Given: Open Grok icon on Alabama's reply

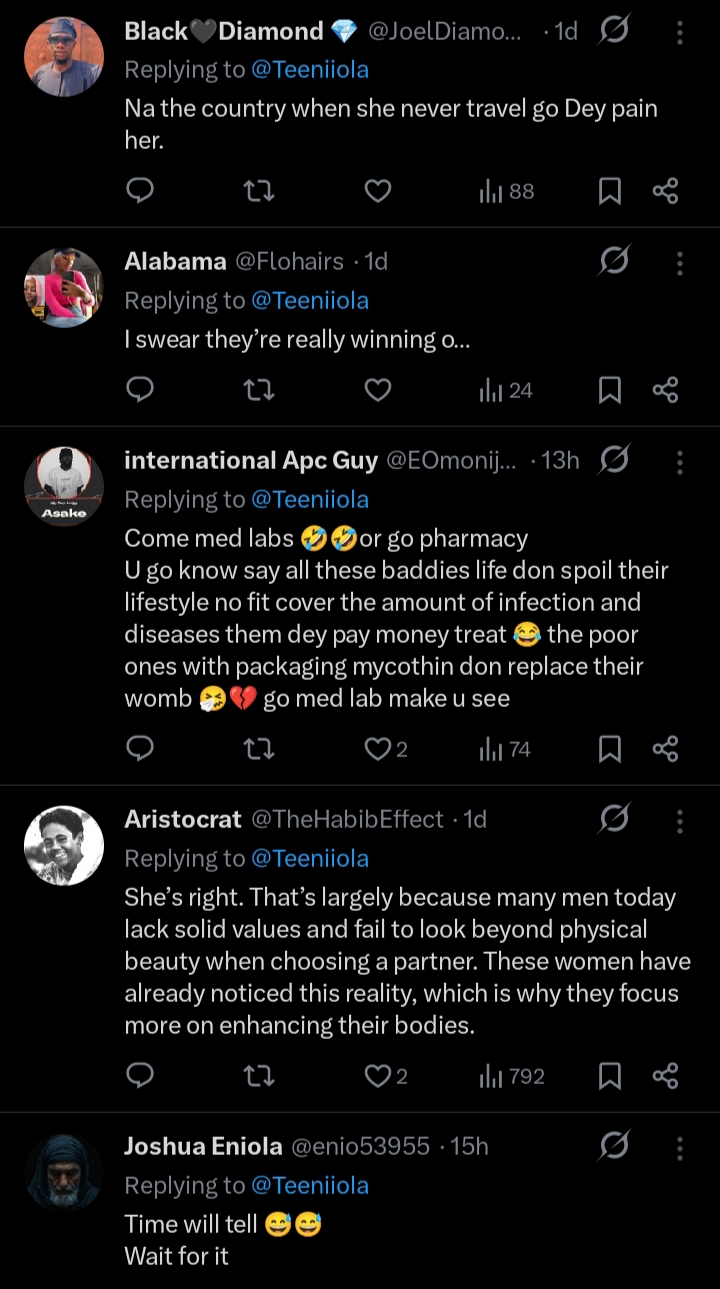Looking at the screenshot, I should point(613,262).
